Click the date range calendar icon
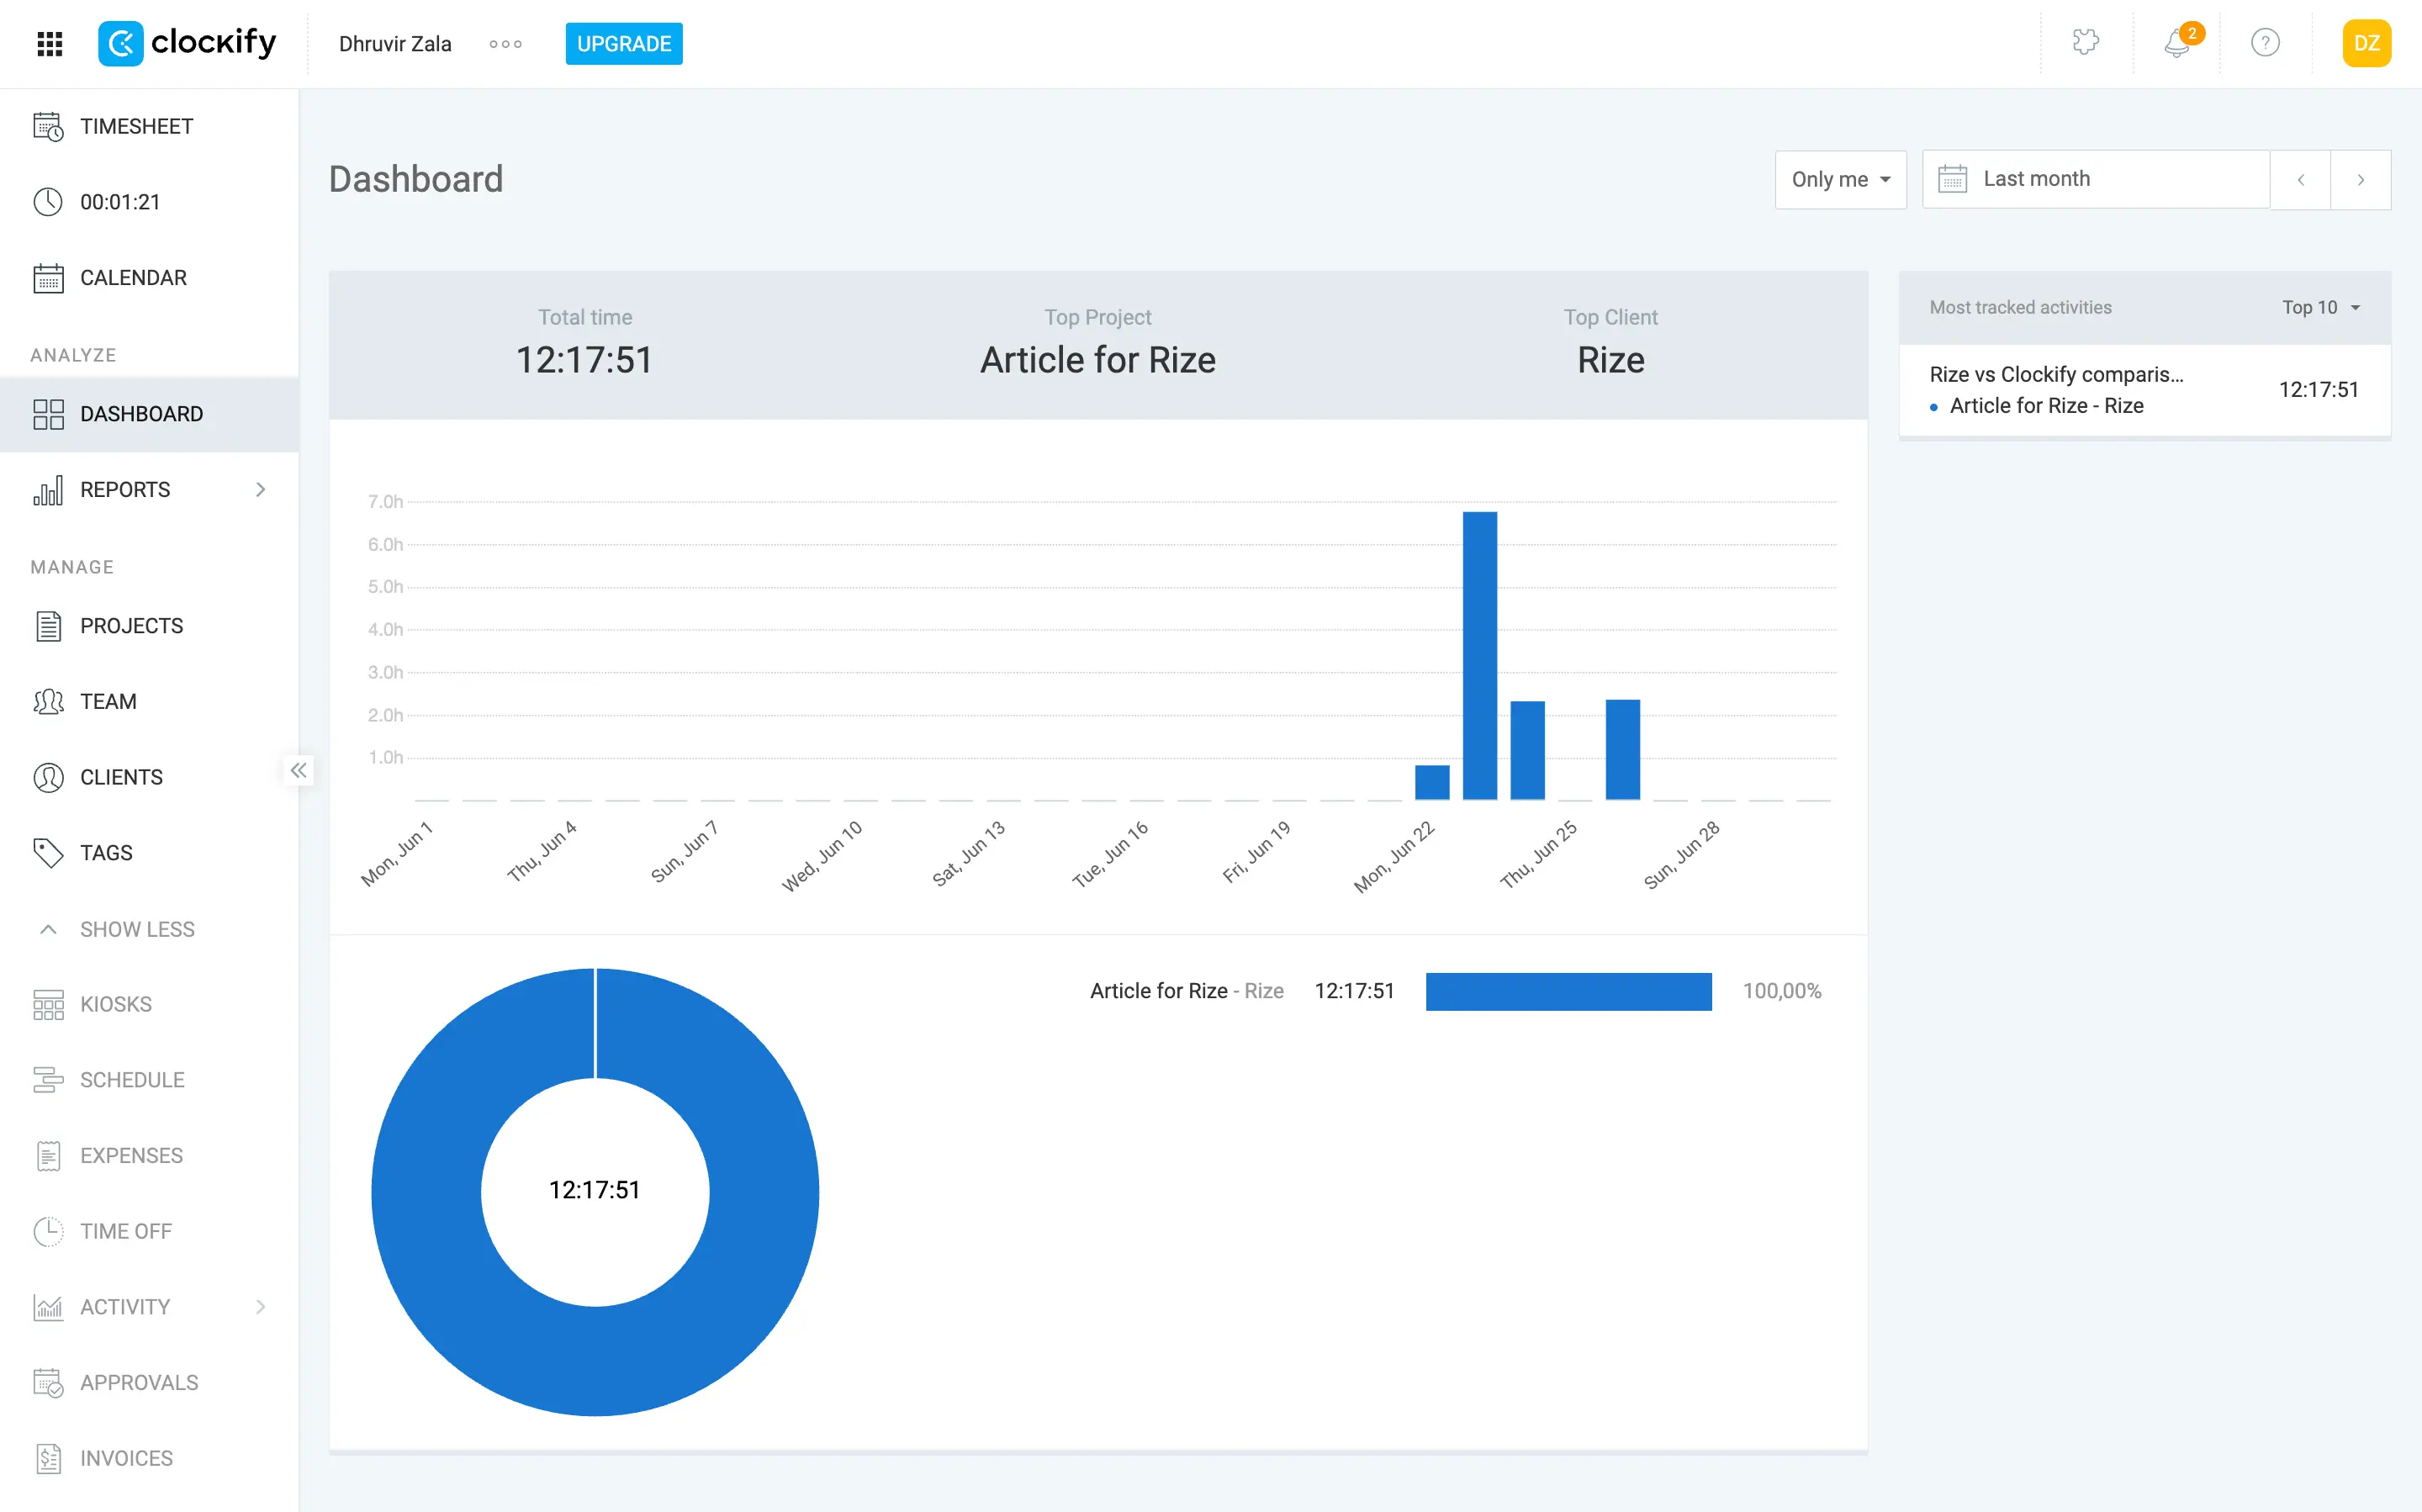Image resolution: width=2422 pixels, height=1512 pixels. pyautogui.click(x=1952, y=179)
